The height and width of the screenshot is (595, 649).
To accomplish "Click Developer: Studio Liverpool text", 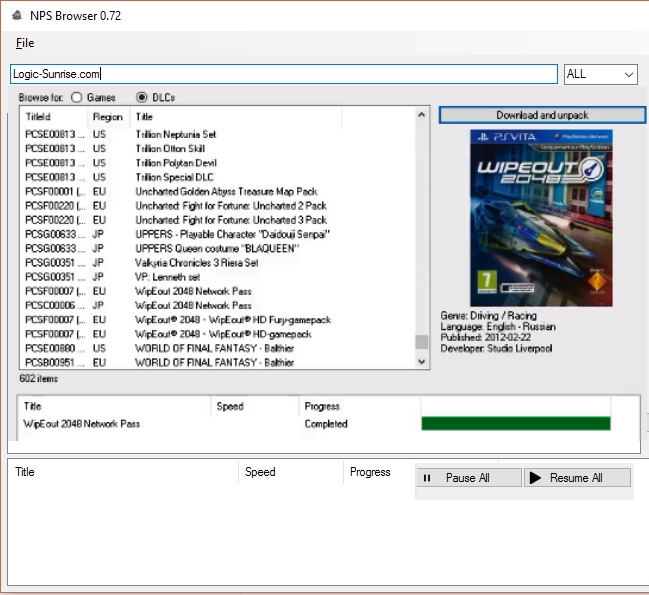I will [x=496, y=348].
